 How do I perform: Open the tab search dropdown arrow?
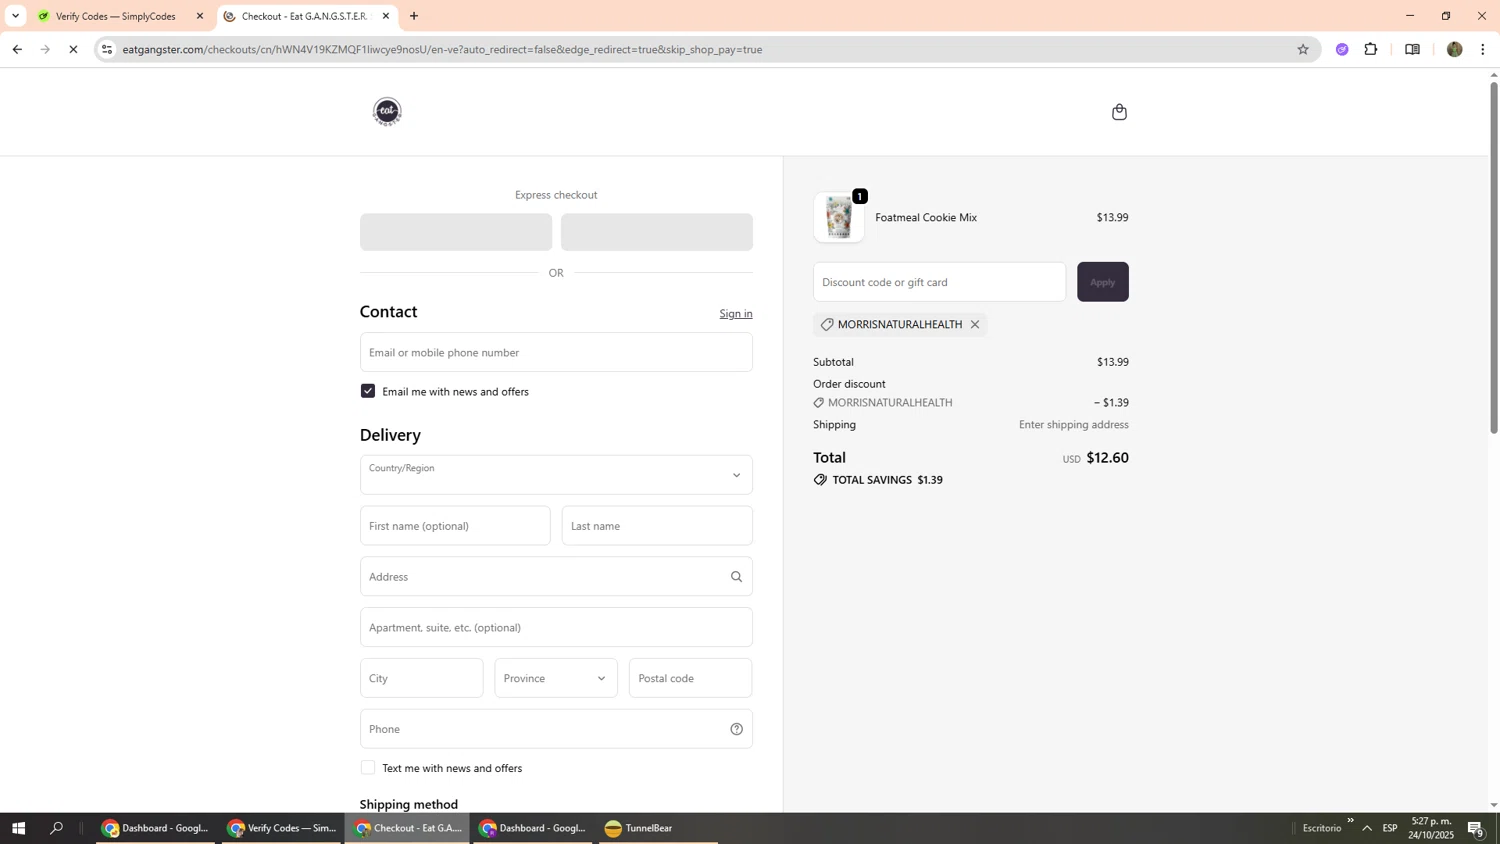pyautogui.click(x=15, y=16)
